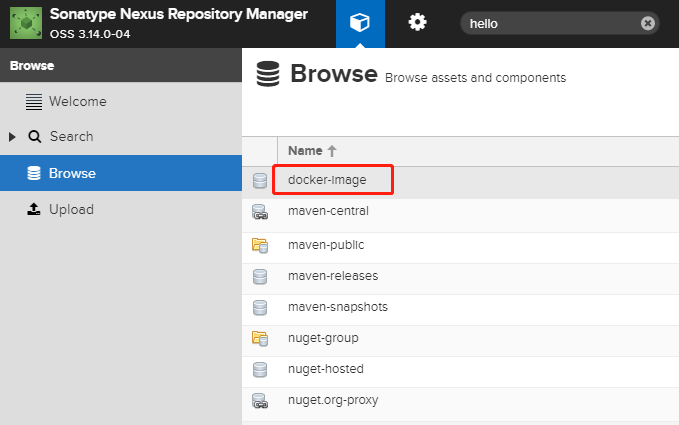This screenshot has width=679, height=425.
Task: Click the upload arrow icon
Action: (x=34, y=209)
